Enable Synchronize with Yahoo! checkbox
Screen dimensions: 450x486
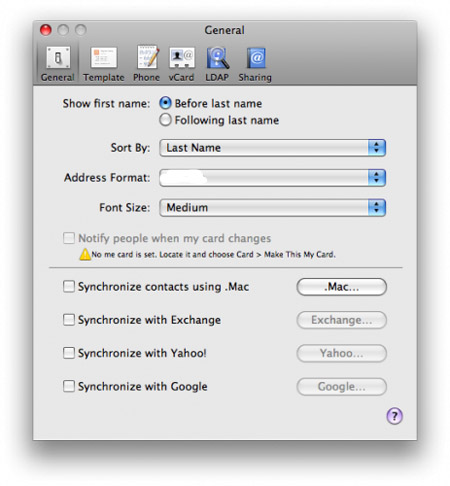69,353
